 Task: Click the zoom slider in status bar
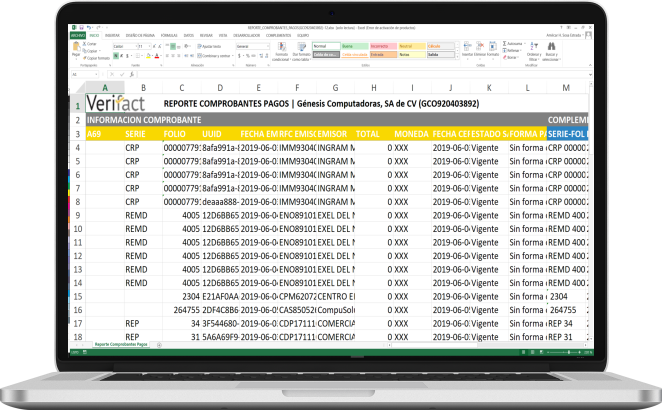point(569,352)
